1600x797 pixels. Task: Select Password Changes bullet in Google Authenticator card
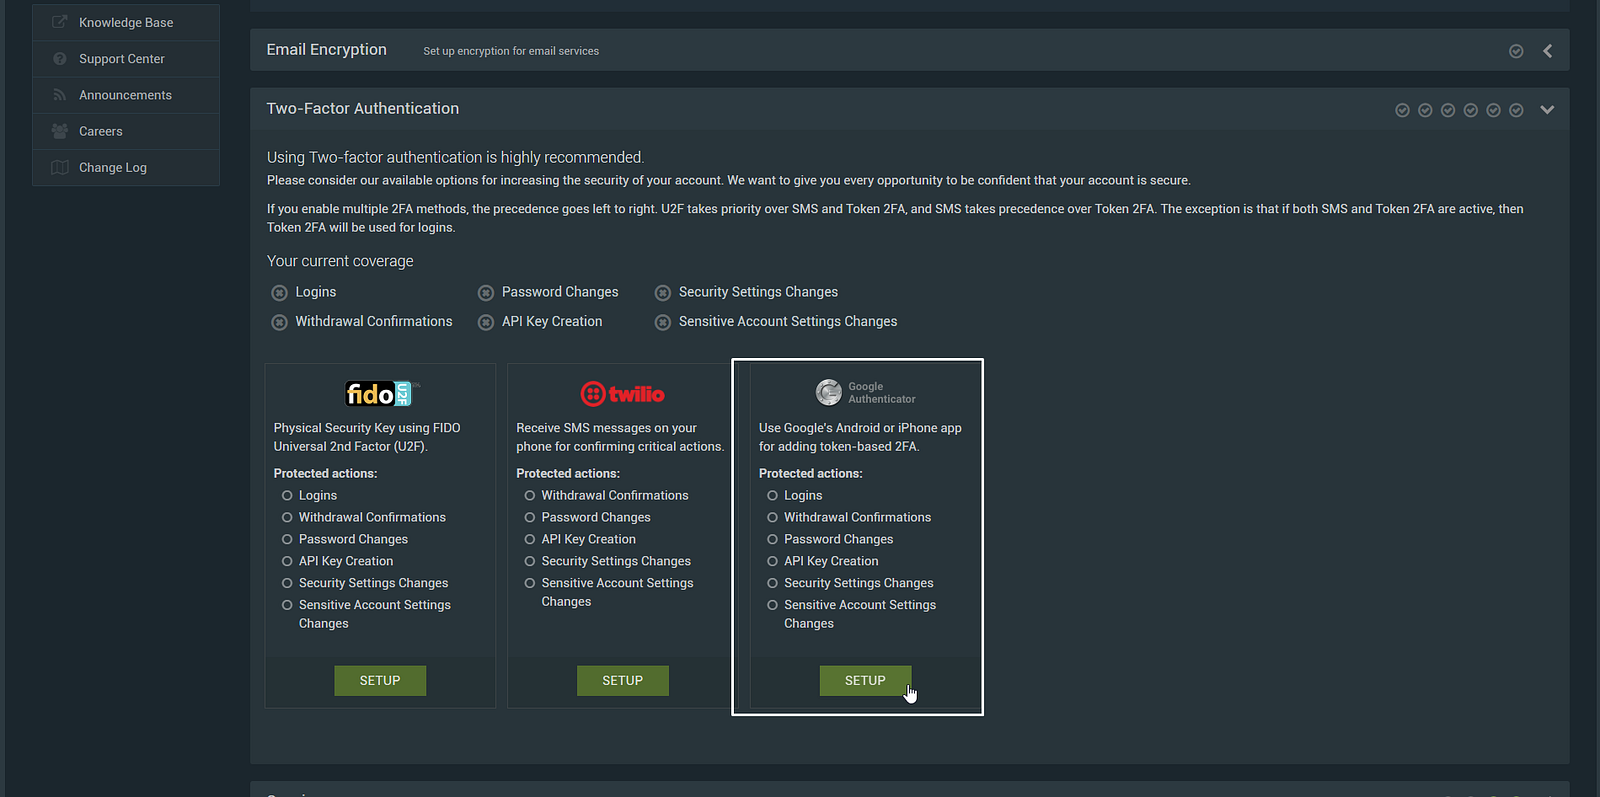772,539
